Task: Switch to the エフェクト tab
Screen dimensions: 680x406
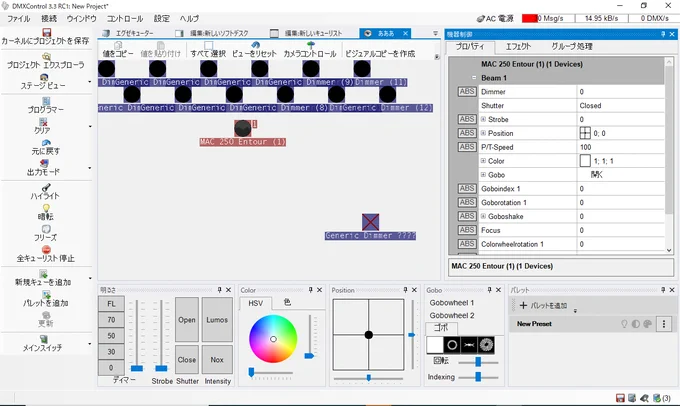Action: (518, 46)
